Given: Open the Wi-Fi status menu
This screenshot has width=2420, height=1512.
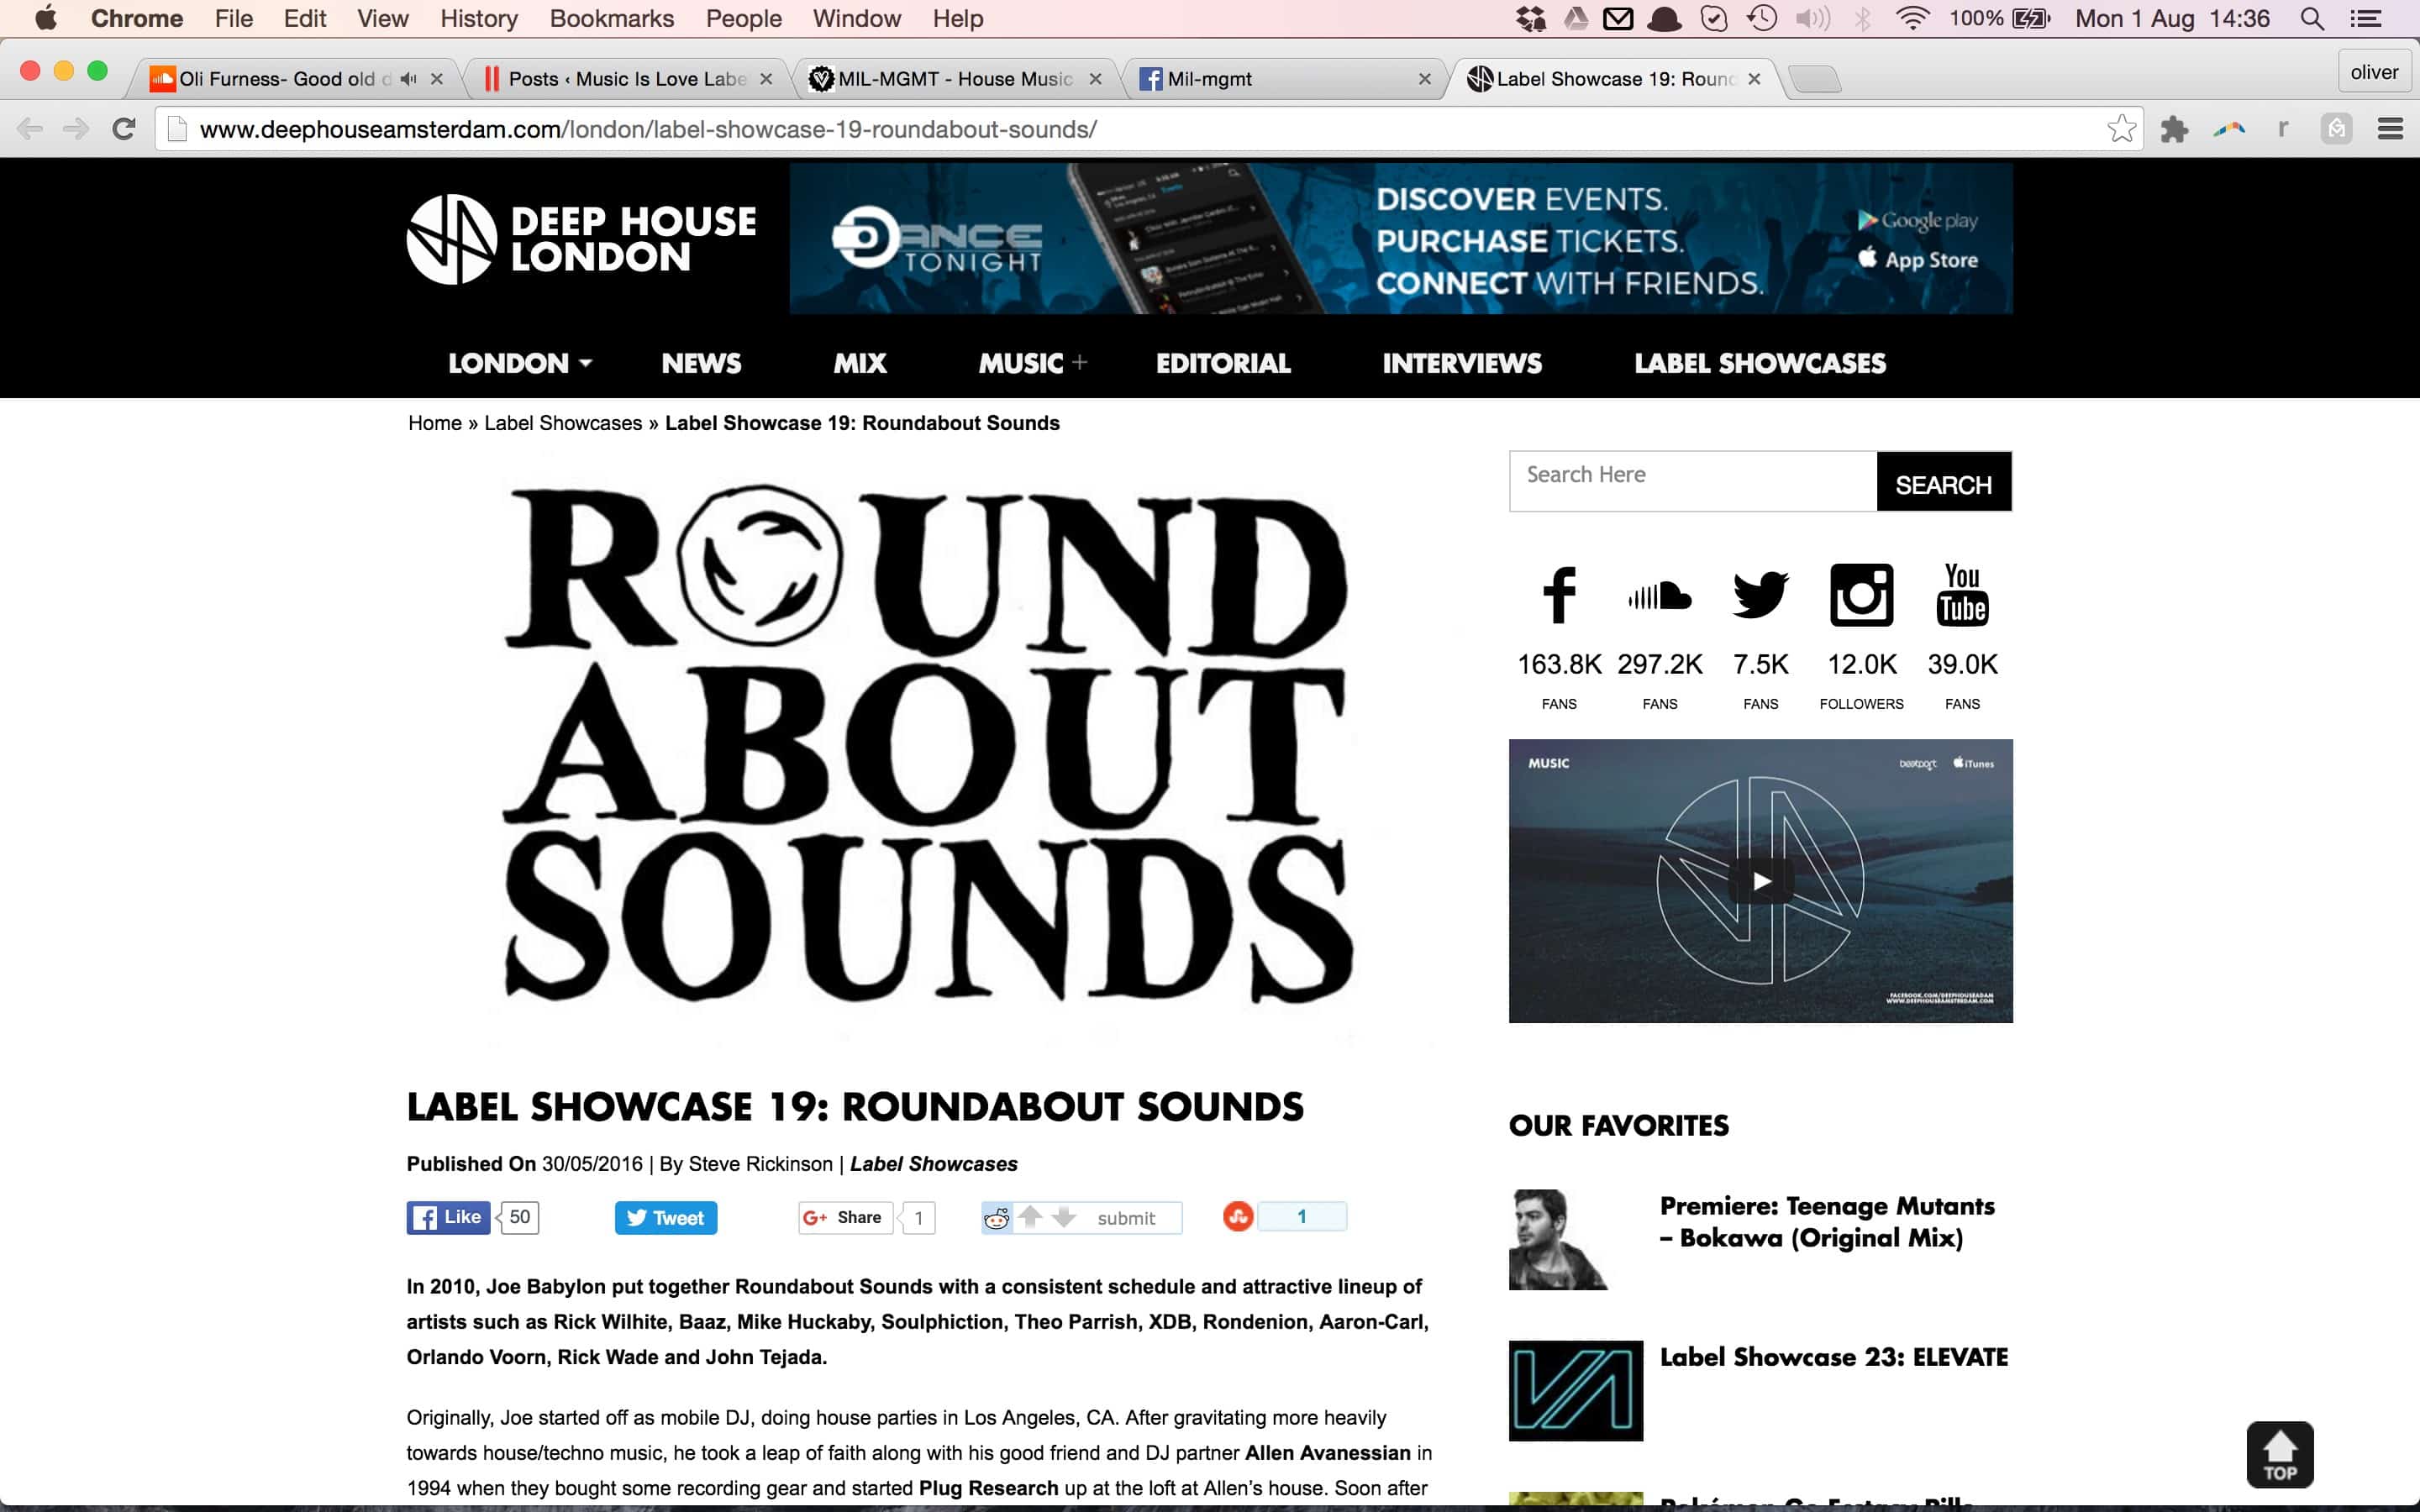Looking at the screenshot, I should point(1912,18).
